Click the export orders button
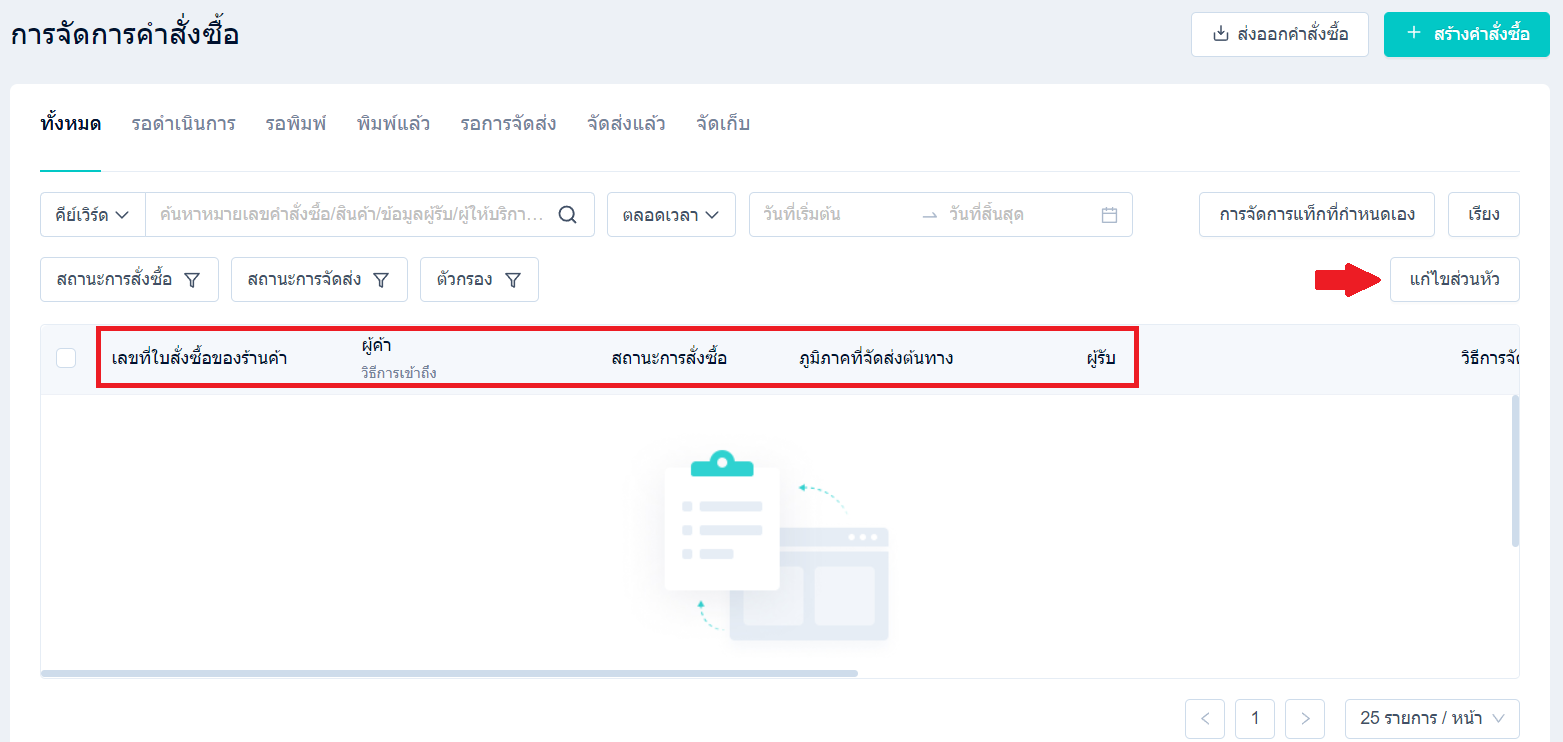1563x742 pixels. [1280, 34]
